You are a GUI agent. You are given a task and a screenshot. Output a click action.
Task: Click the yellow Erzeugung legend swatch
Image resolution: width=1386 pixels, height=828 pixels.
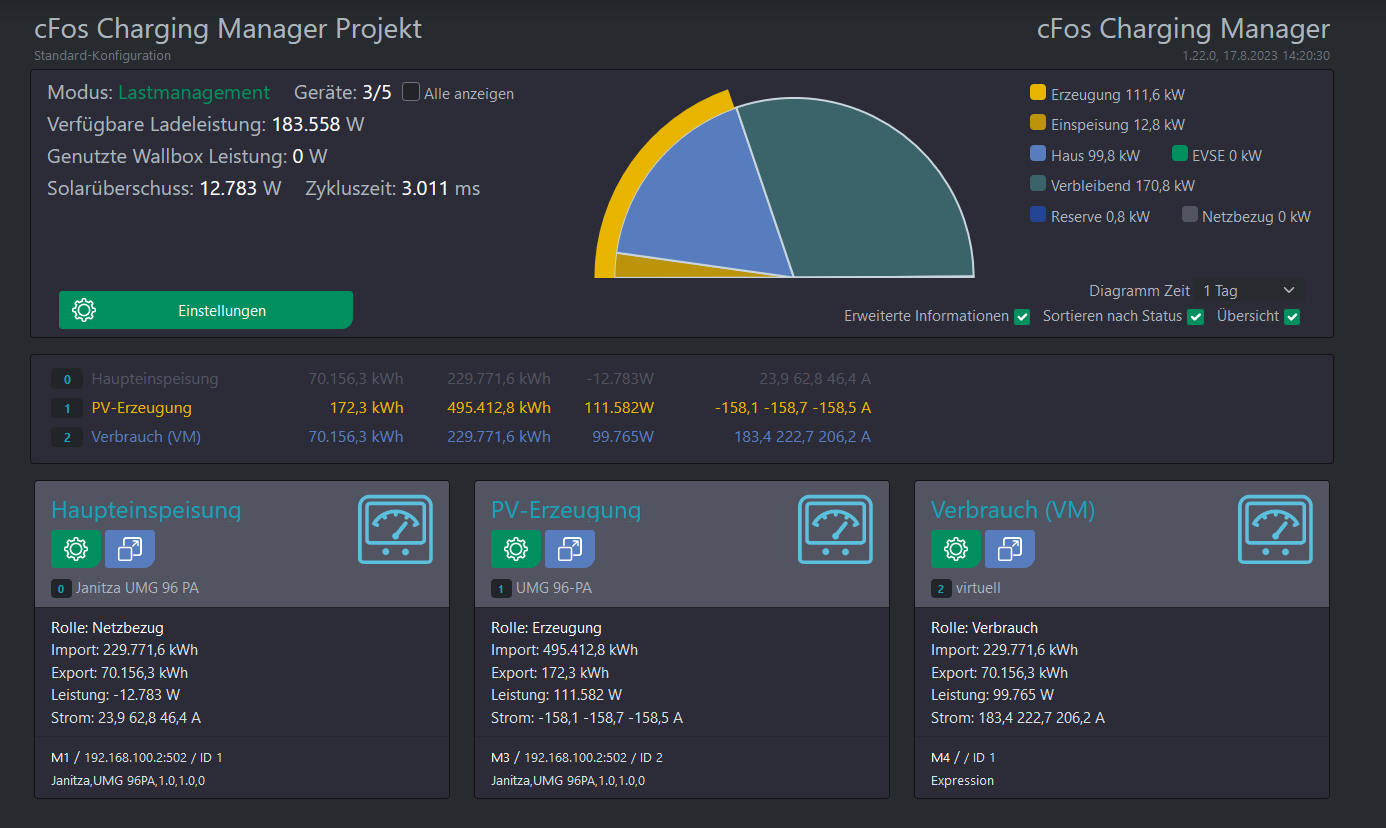pos(1038,94)
